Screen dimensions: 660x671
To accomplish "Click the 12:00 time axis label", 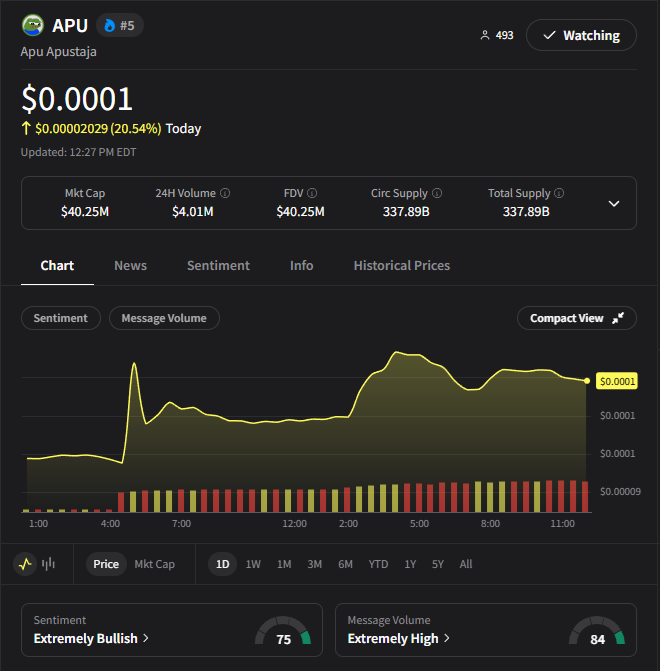I will click(x=294, y=524).
